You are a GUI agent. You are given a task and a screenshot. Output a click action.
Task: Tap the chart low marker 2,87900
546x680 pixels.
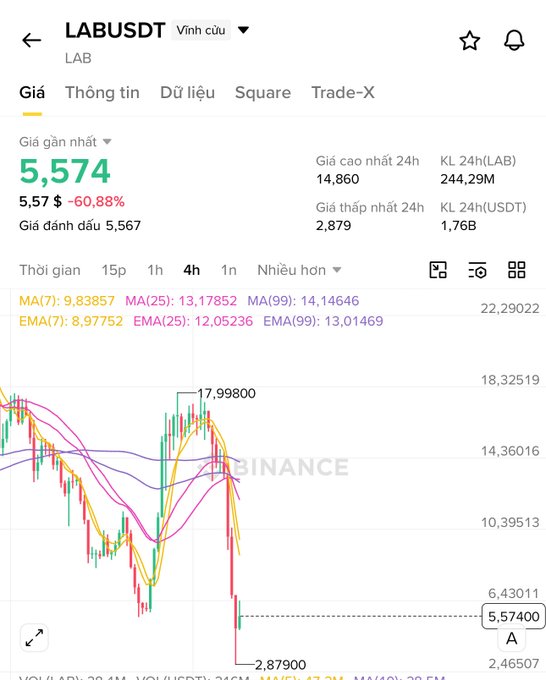281,664
